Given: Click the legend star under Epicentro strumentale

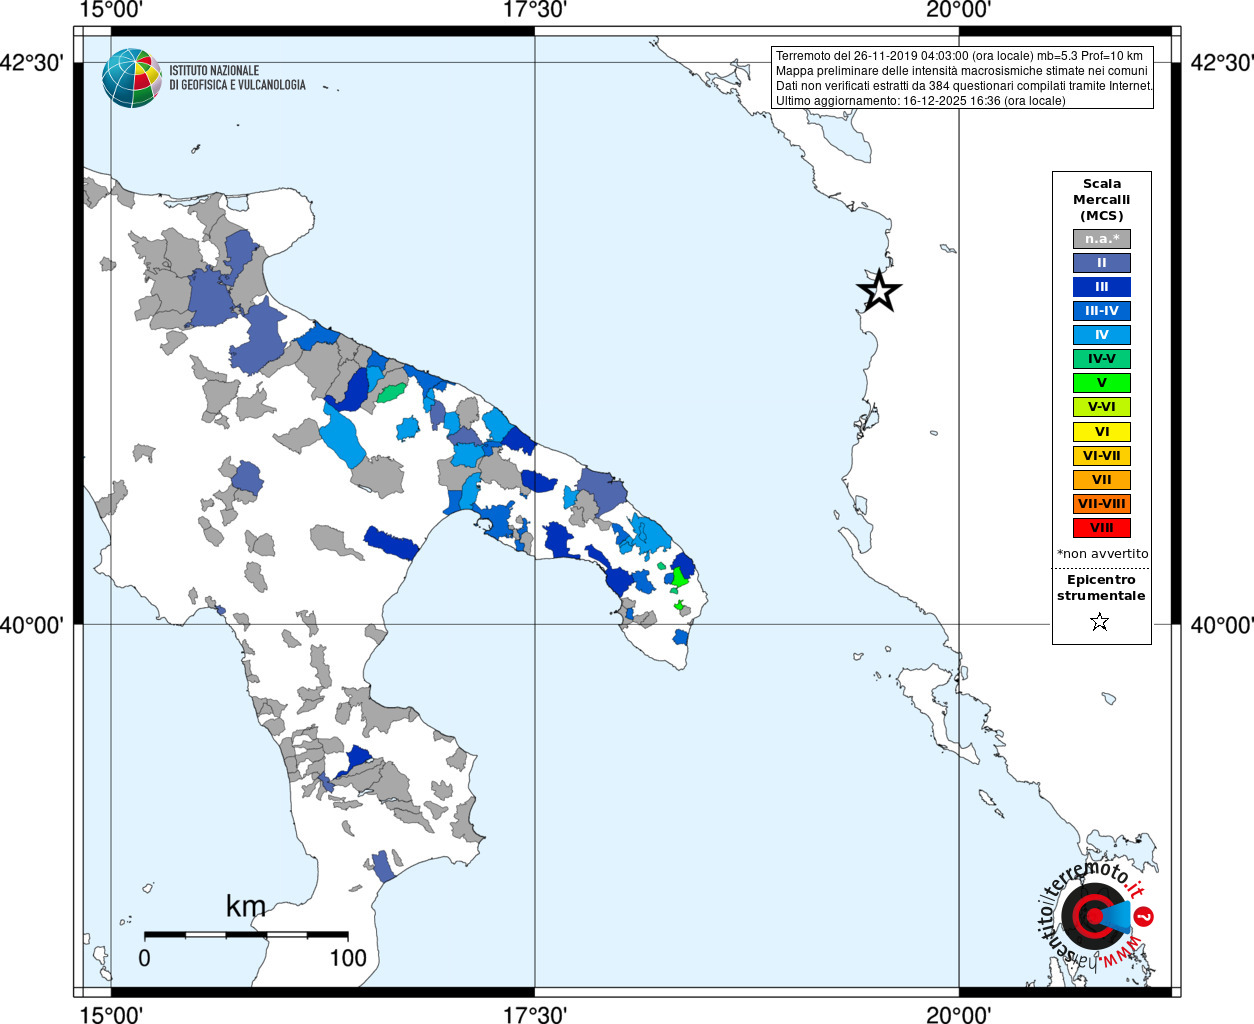Looking at the screenshot, I should (1100, 622).
